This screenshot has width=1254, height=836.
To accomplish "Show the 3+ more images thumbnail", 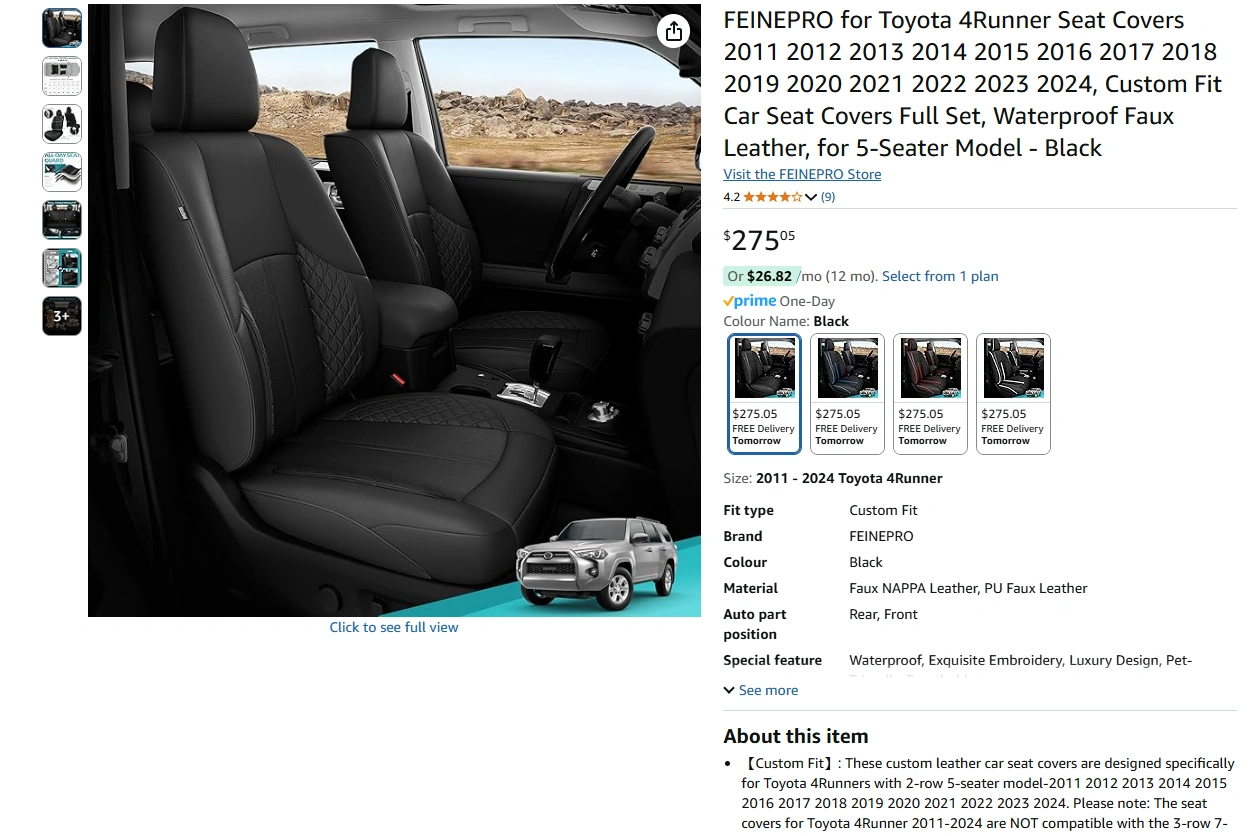I will point(62,316).
